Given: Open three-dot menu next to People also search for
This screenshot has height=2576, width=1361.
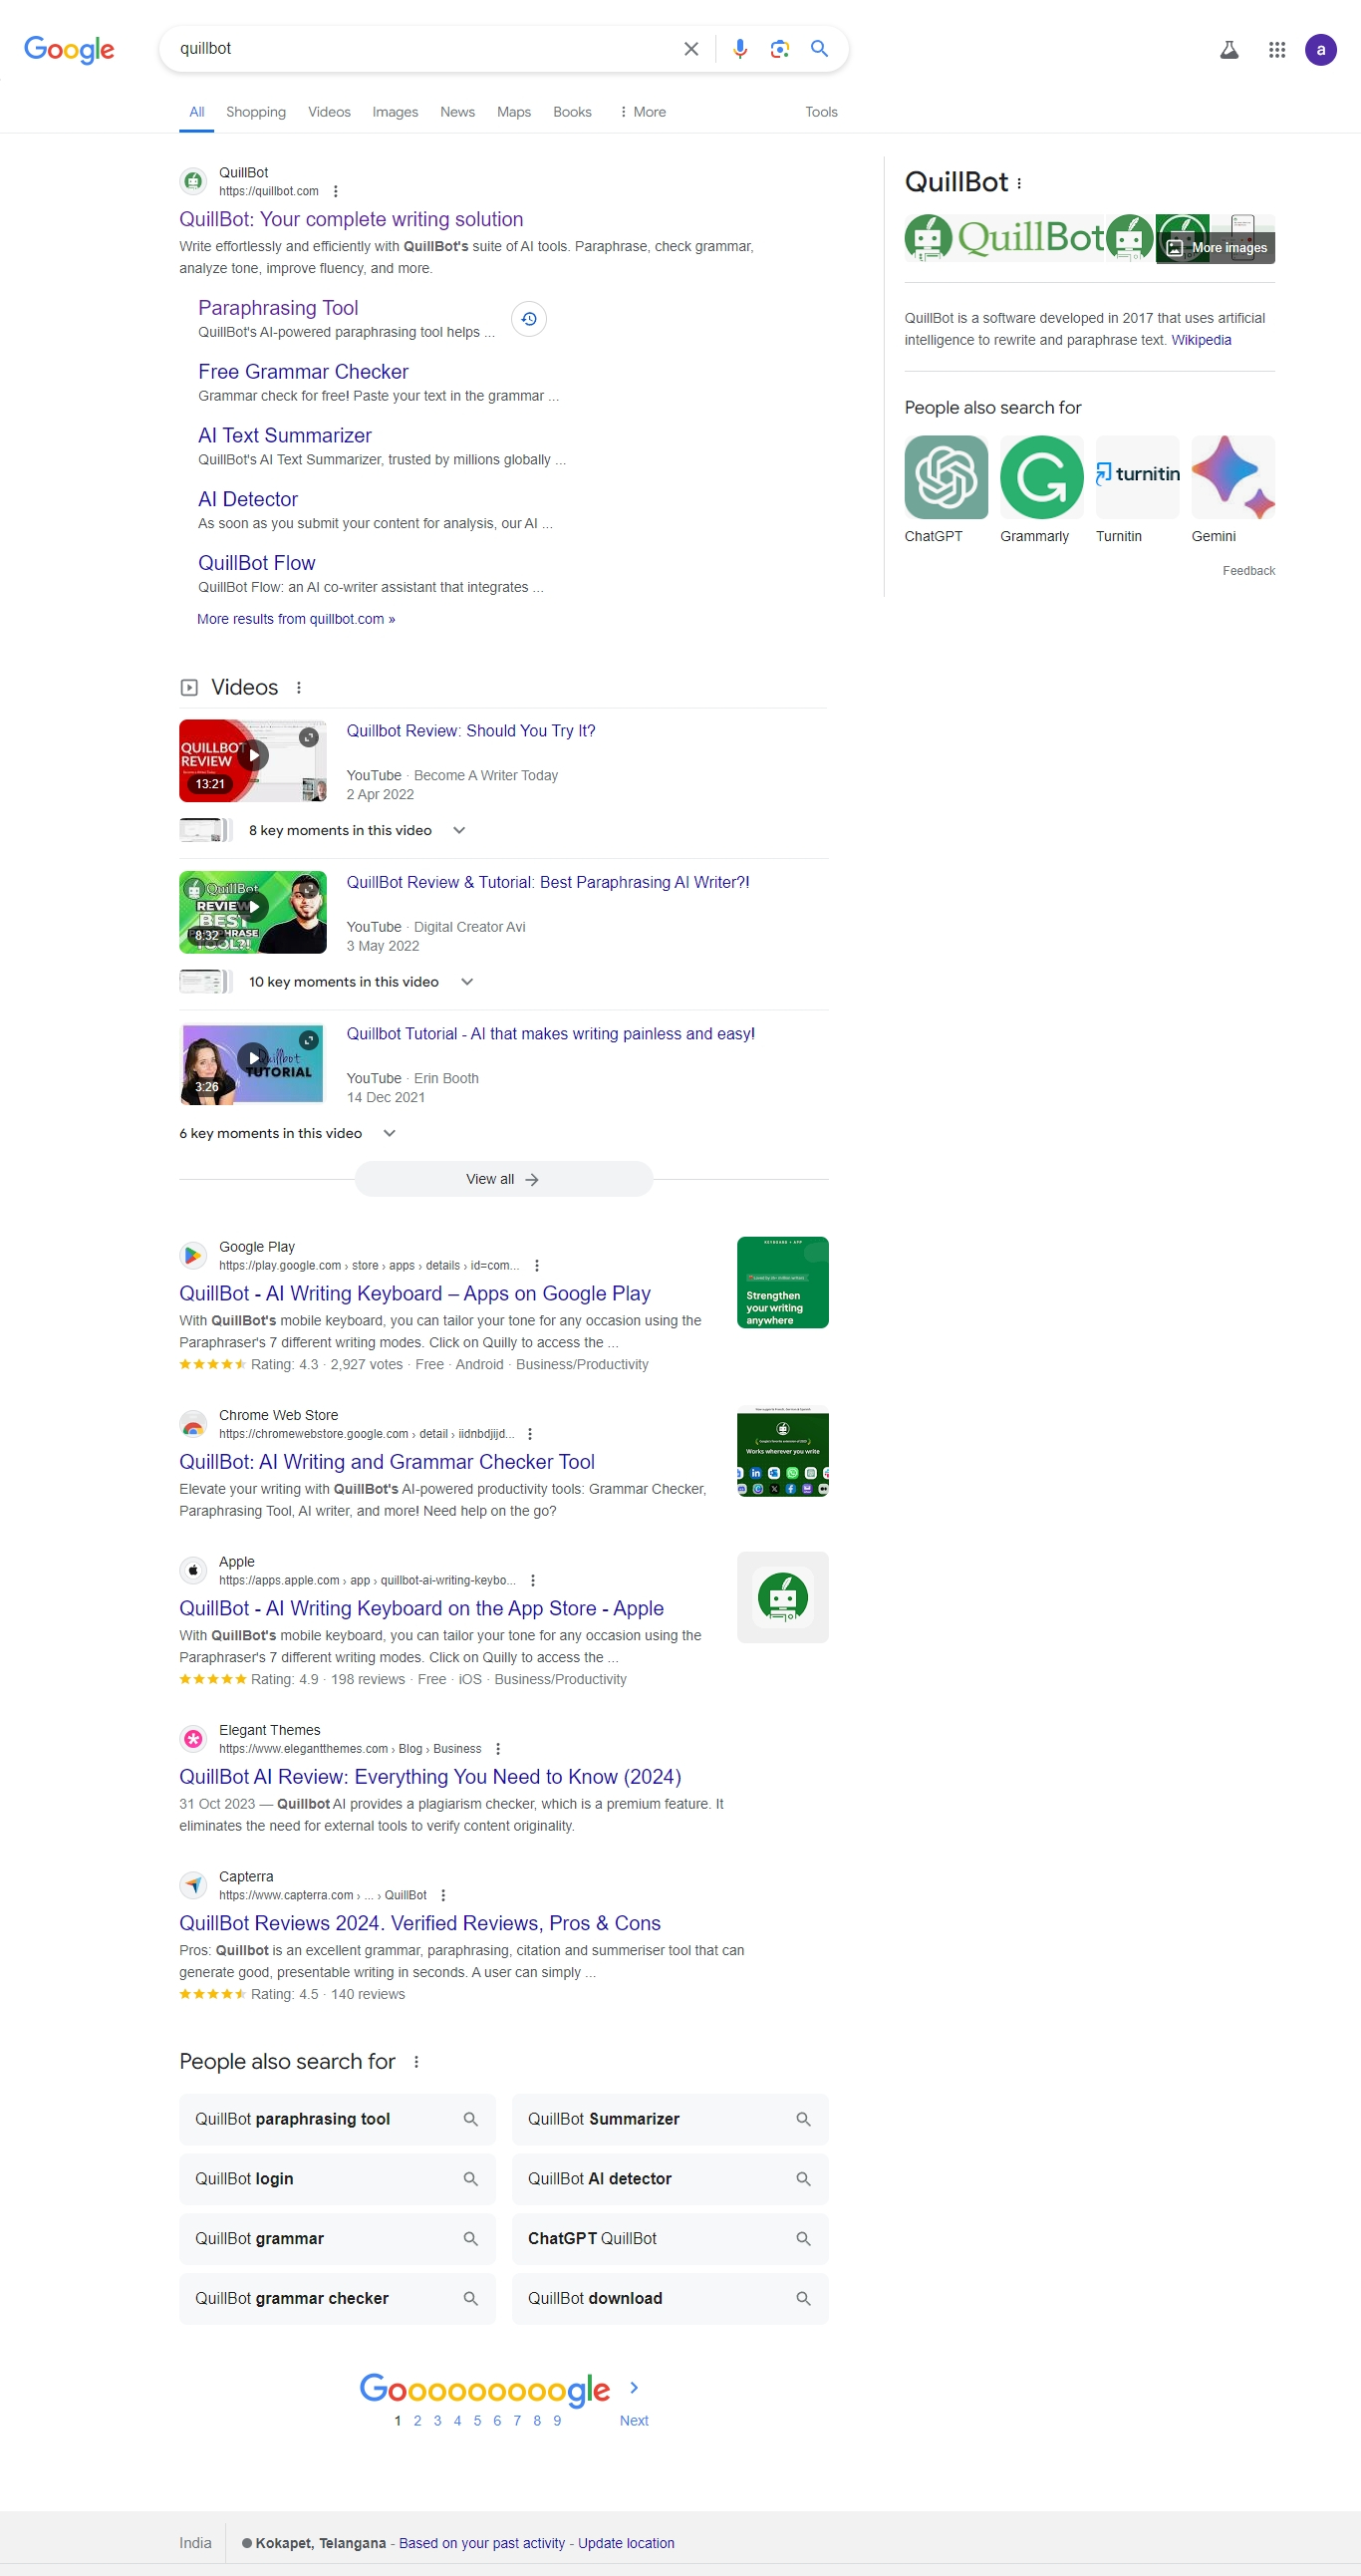Looking at the screenshot, I should pyautogui.click(x=416, y=2062).
